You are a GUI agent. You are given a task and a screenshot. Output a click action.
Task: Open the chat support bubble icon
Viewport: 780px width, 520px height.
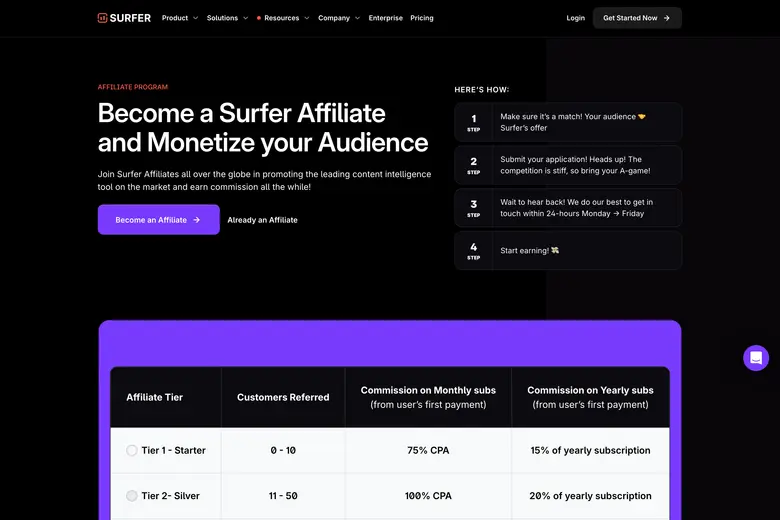click(x=756, y=358)
